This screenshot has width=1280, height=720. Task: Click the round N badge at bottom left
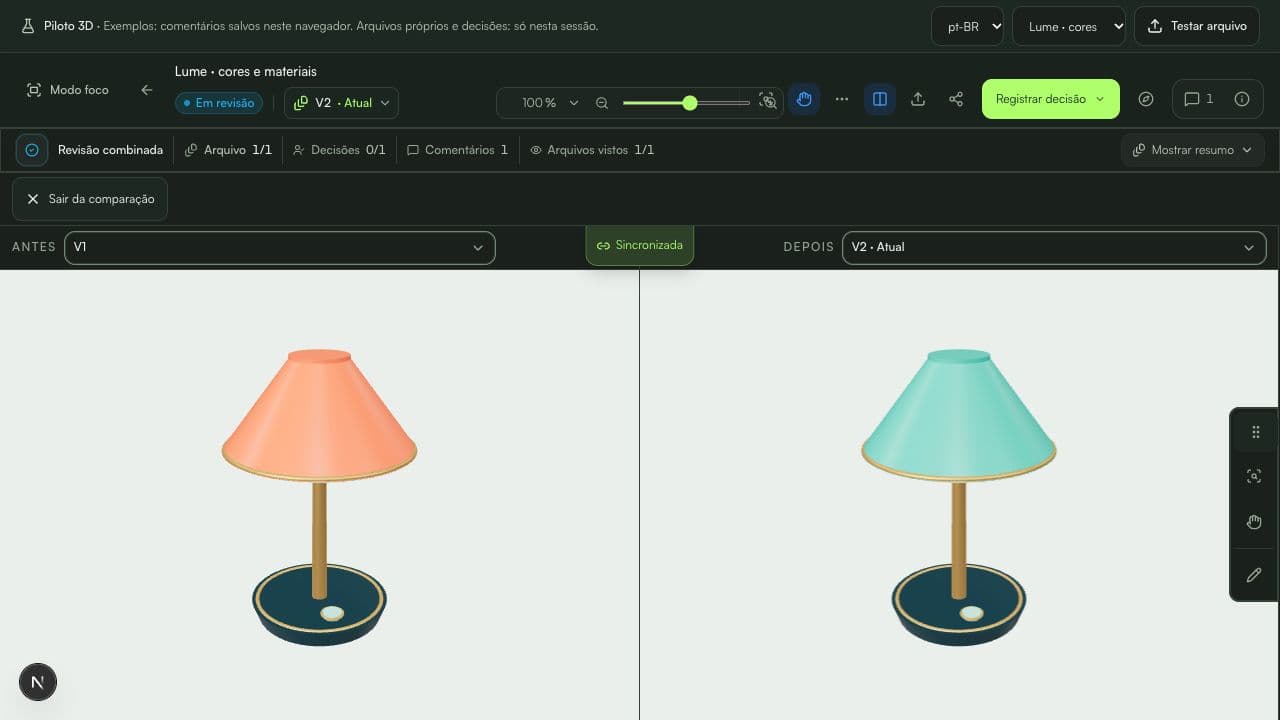[x=38, y=682]
